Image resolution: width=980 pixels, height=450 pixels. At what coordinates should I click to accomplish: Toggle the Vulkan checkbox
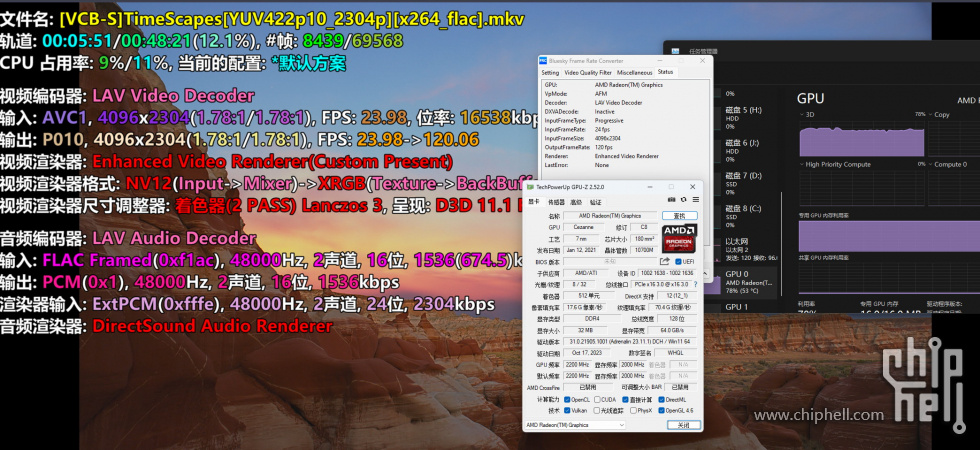coord(567,411)
